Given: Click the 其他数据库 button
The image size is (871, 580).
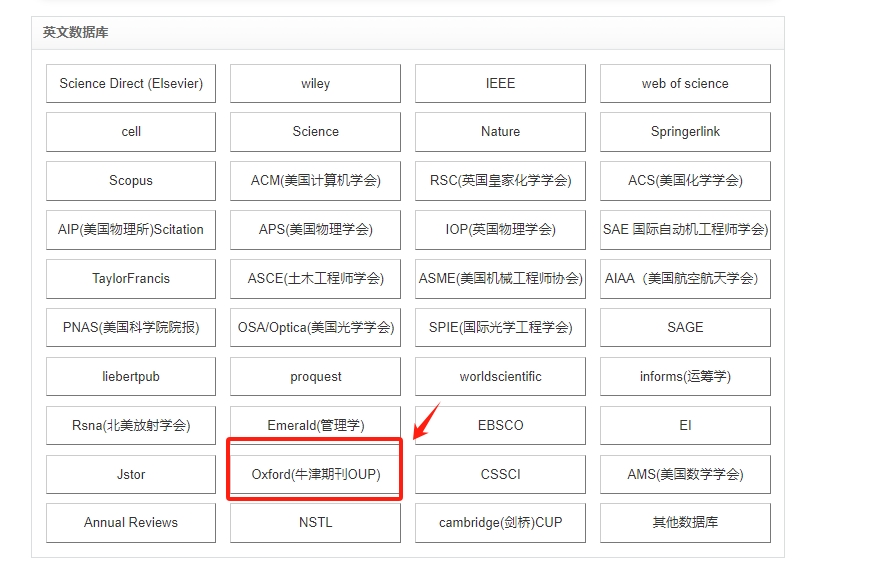Looking at the screenshot, I should [685, 522].
